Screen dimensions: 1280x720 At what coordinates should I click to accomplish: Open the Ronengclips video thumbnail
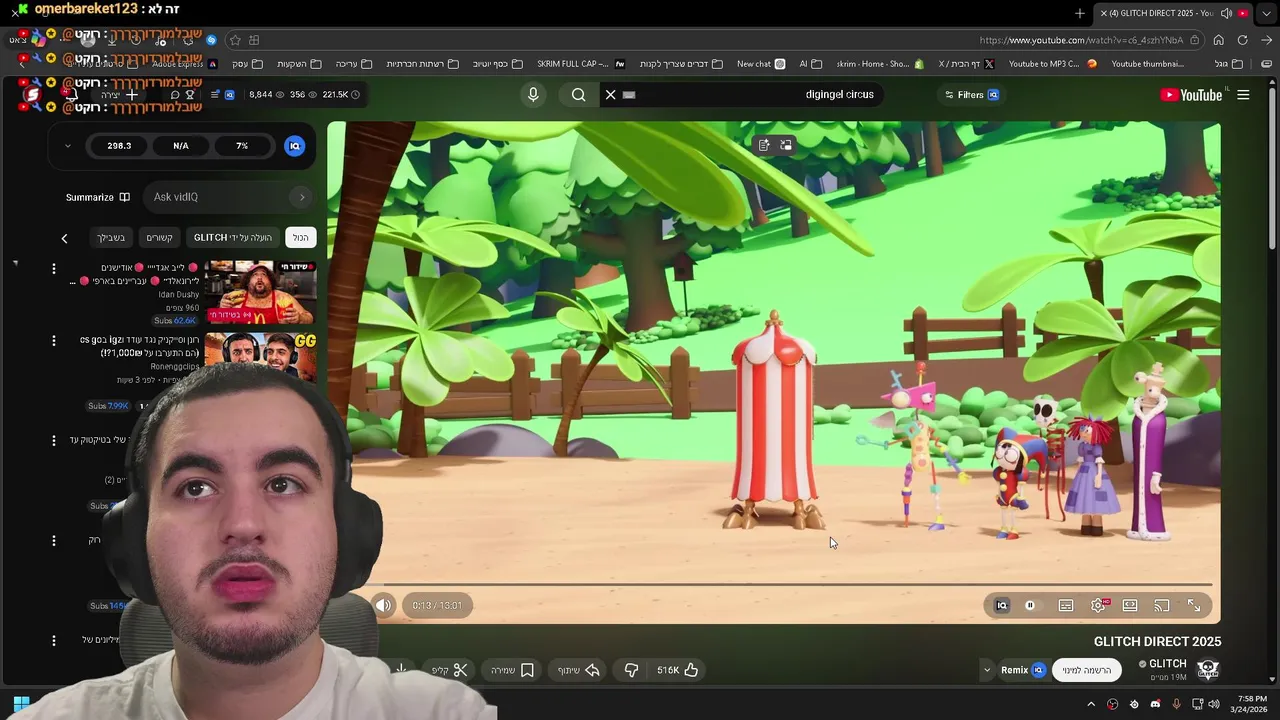261,357
